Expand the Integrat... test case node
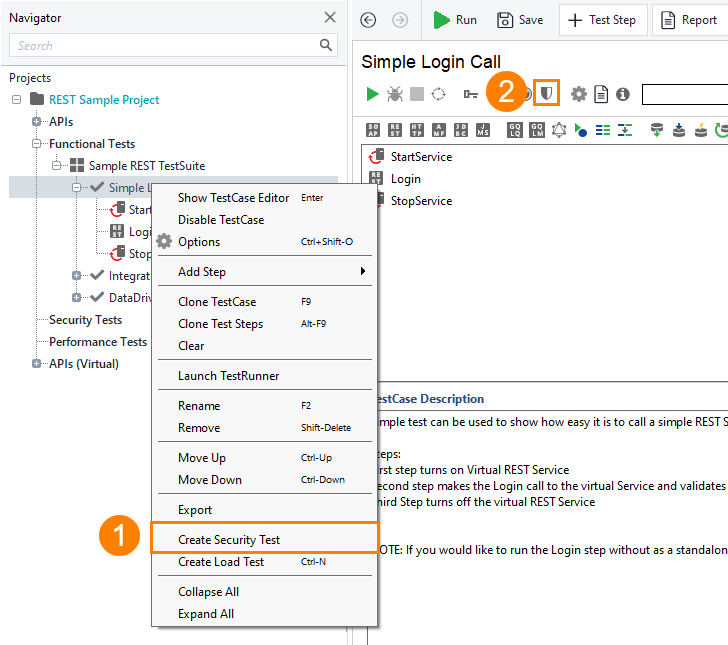 point(77,275)
